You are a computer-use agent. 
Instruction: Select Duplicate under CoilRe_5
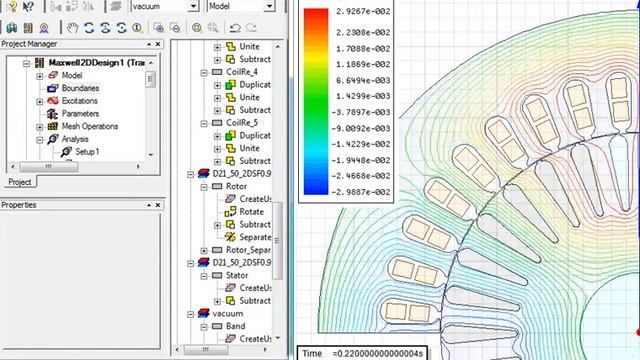point(255,136)
